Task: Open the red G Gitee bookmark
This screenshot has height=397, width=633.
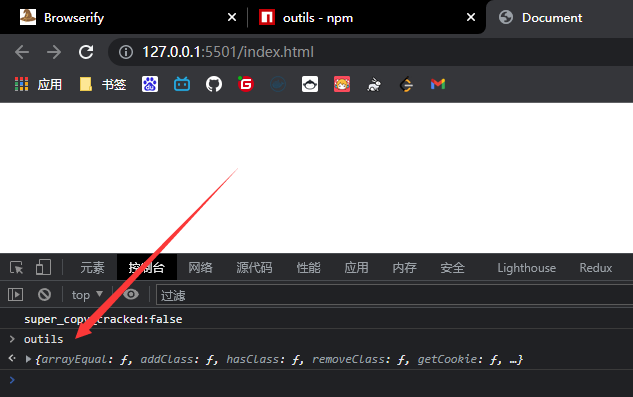Action: tap(245, 84)
